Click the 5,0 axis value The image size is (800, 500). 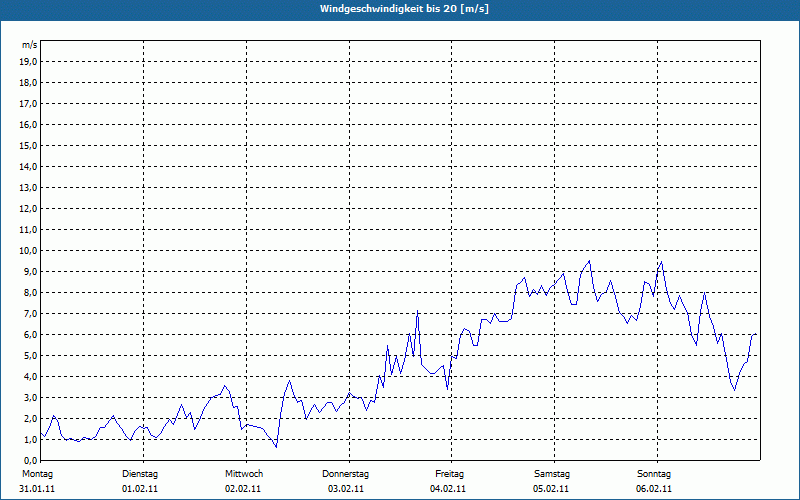(30, 356)
